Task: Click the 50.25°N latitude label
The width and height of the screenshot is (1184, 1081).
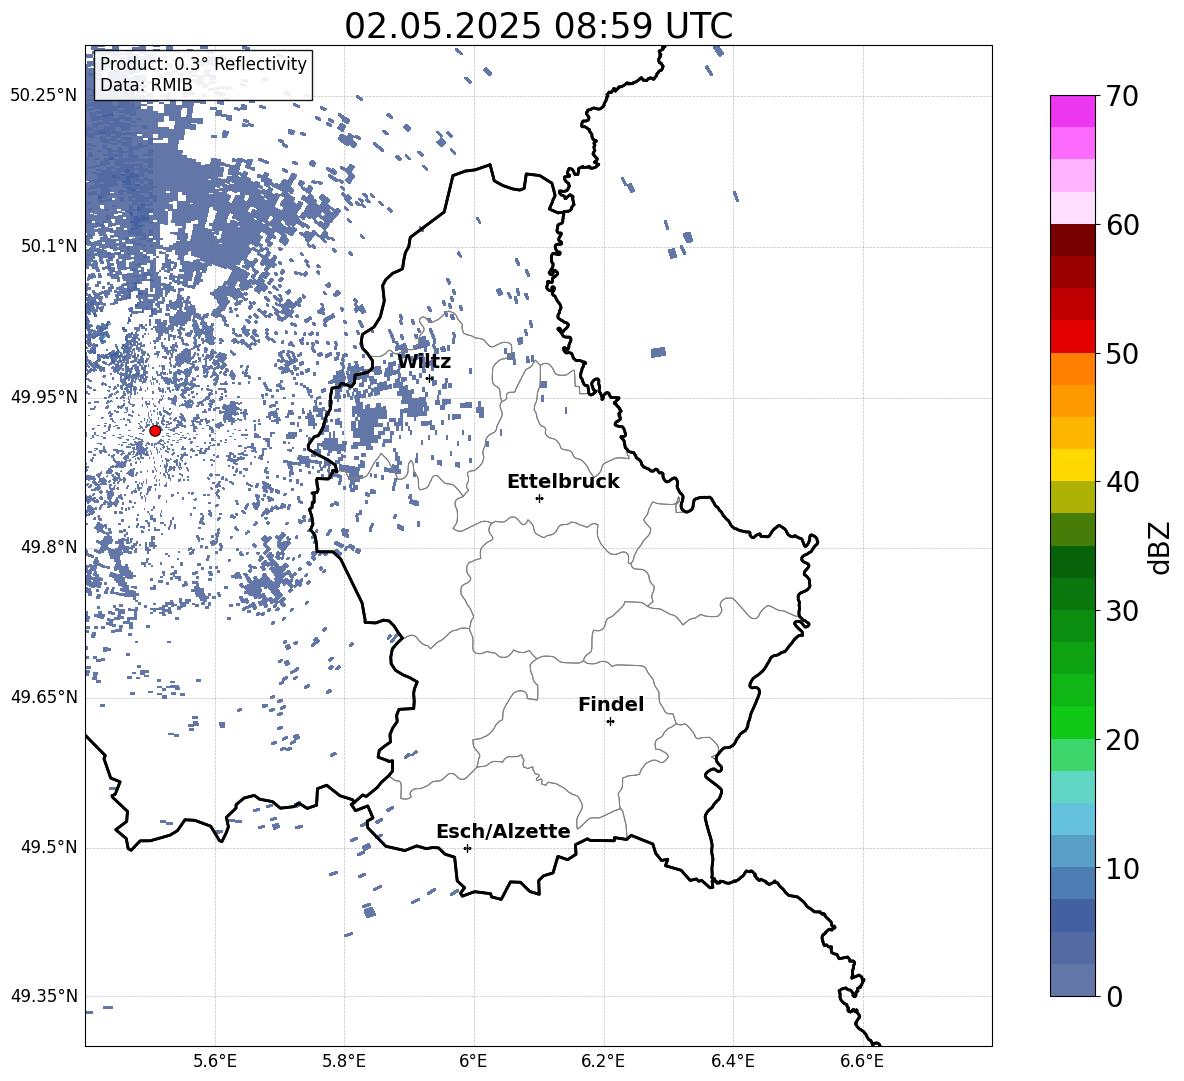Action: pos(44,96)
